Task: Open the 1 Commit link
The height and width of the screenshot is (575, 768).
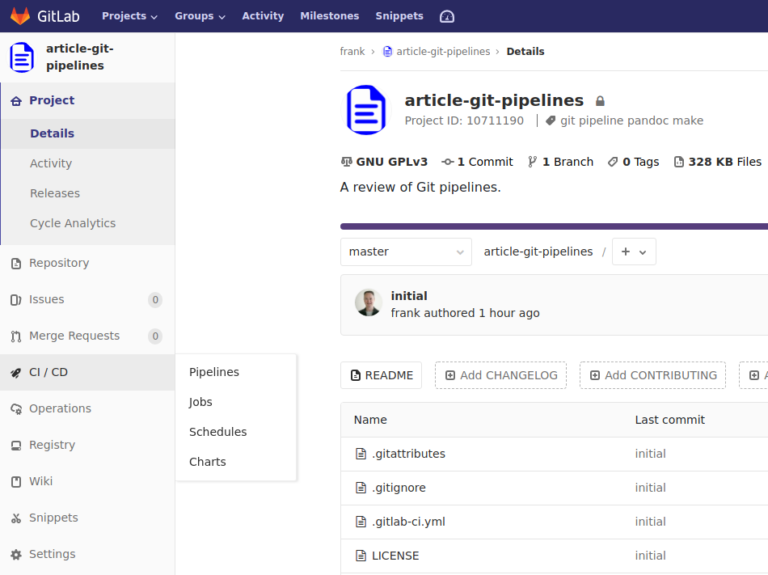Action: tap(477, 162)
